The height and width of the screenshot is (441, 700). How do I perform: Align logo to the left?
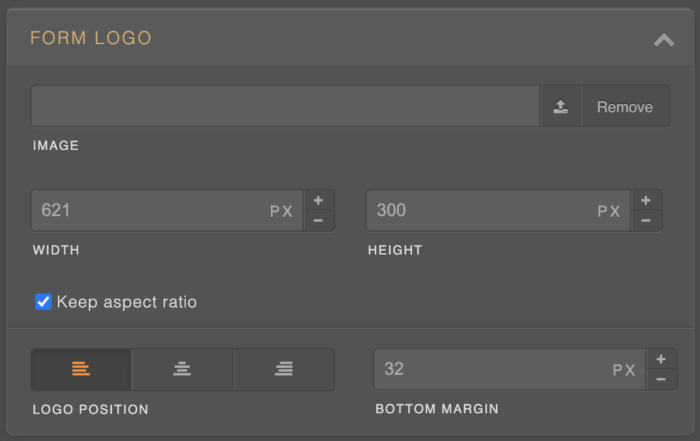click(81, 369)
